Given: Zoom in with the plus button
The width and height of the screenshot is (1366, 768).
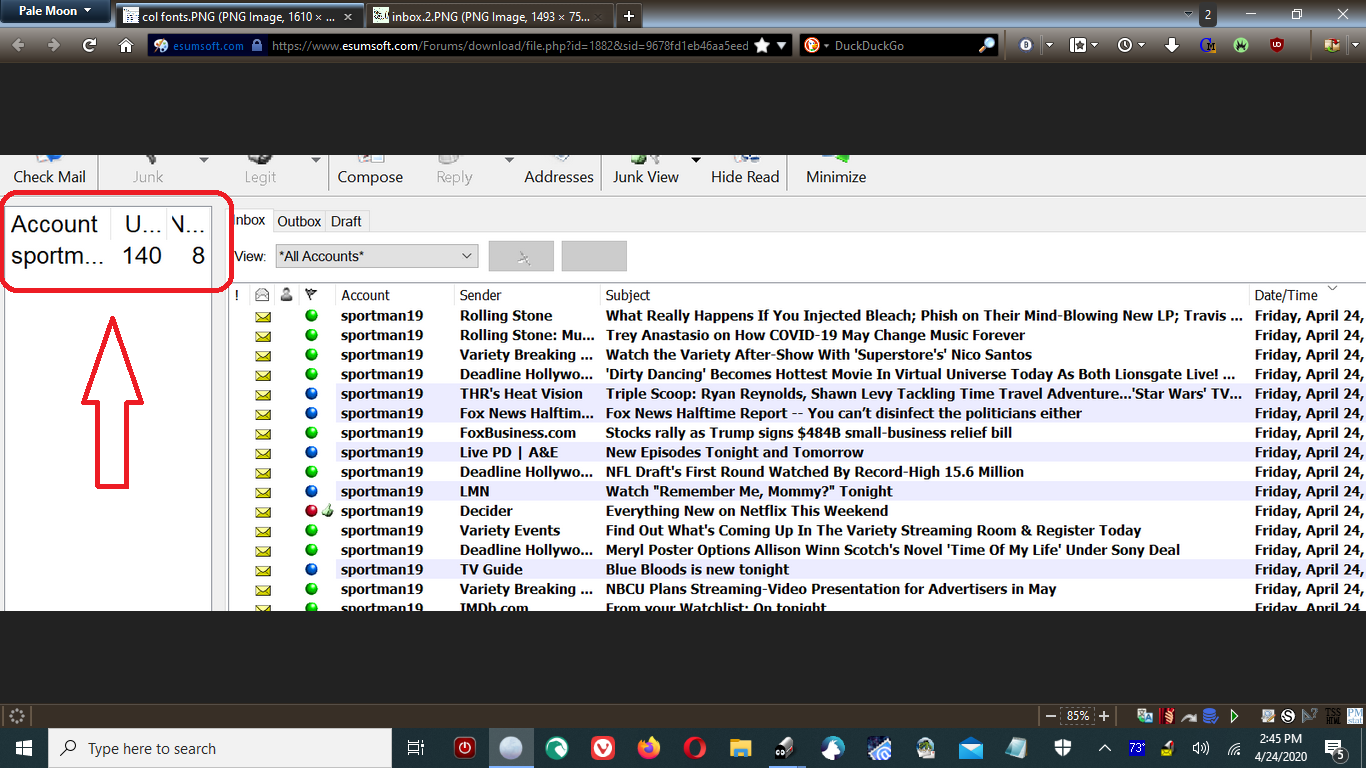Looking at the screenshot, I should pos(1104,716).
